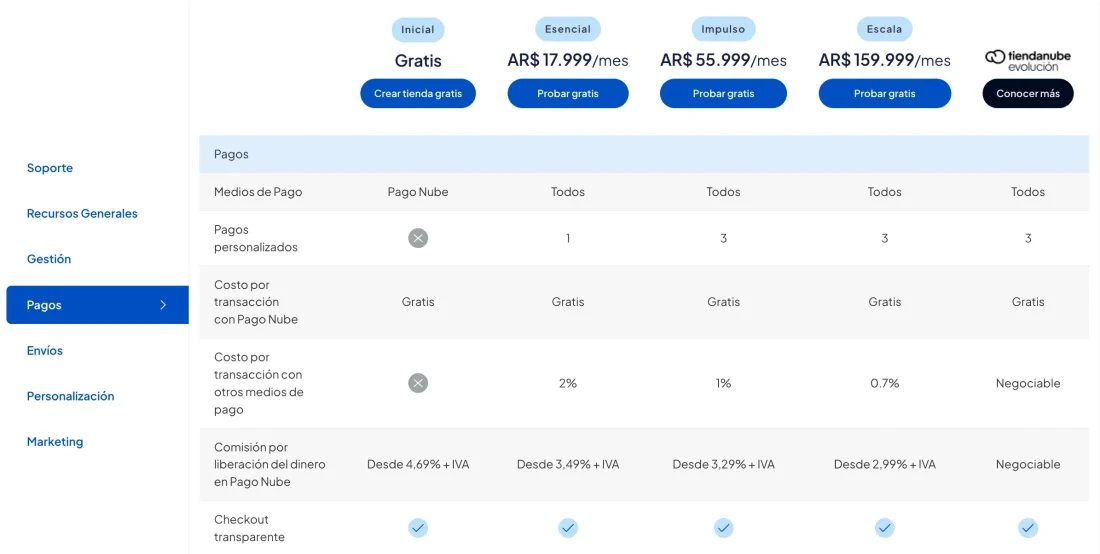
Task: Click Probar gratis under Esencial plan
Action: pyautogui.click(x=568, y=94)
